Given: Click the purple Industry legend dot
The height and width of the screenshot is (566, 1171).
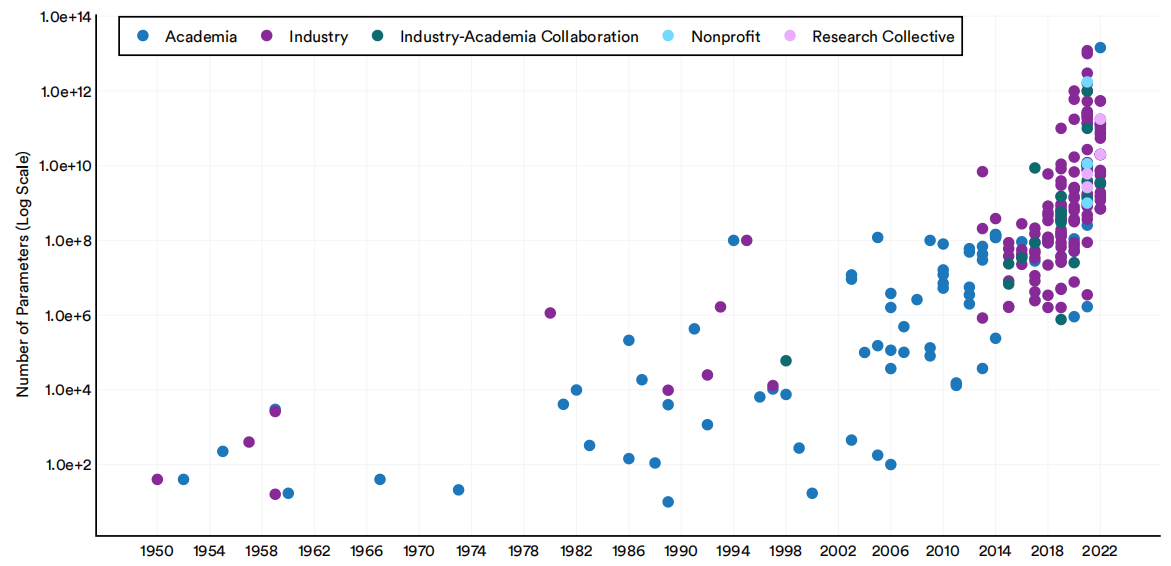Looking at the screenshot, I should pos(267,37).
